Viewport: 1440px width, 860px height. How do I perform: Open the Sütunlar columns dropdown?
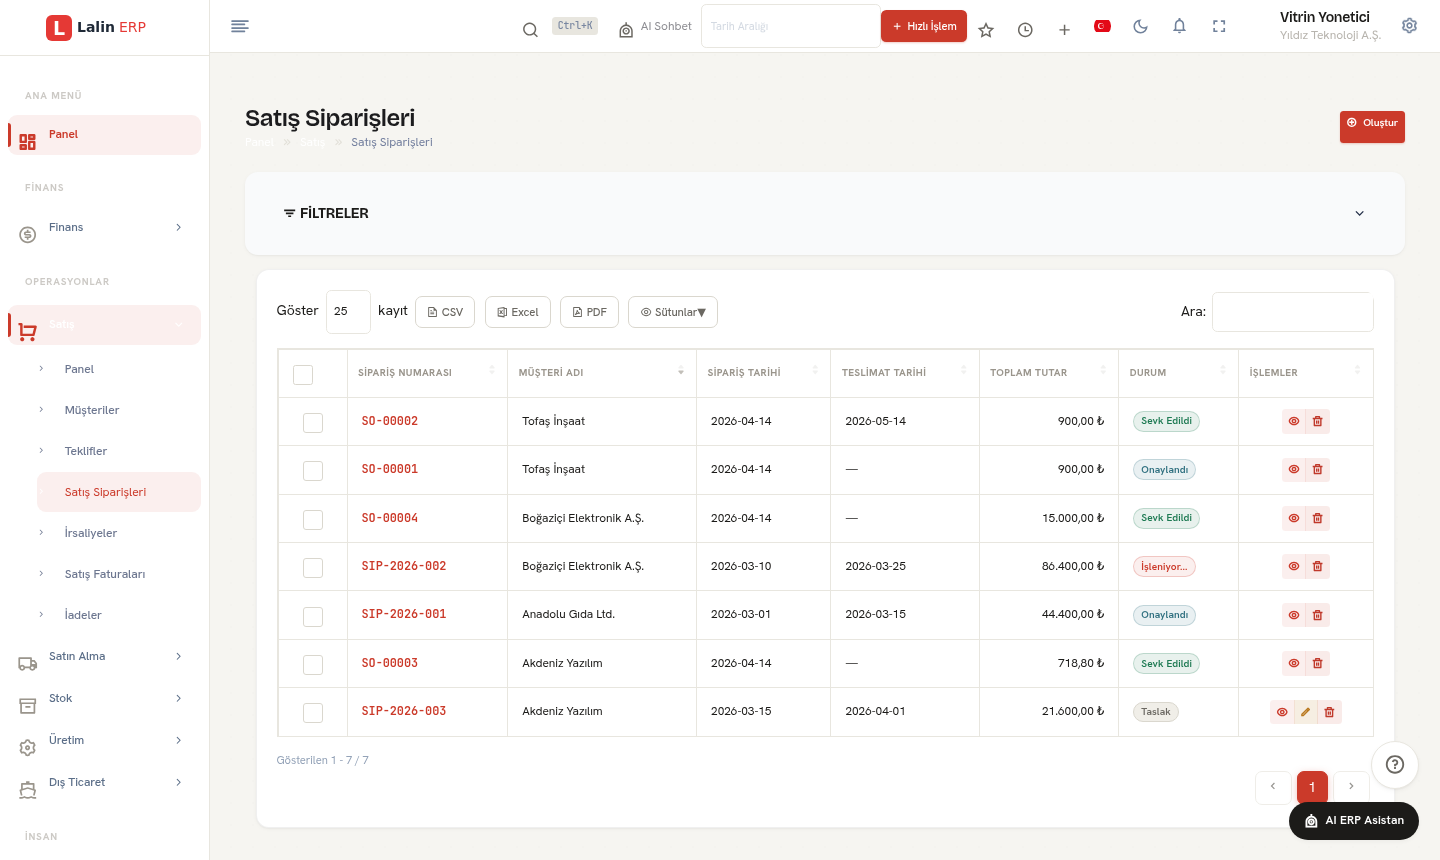pyautogui.click(x=673, y=312)
